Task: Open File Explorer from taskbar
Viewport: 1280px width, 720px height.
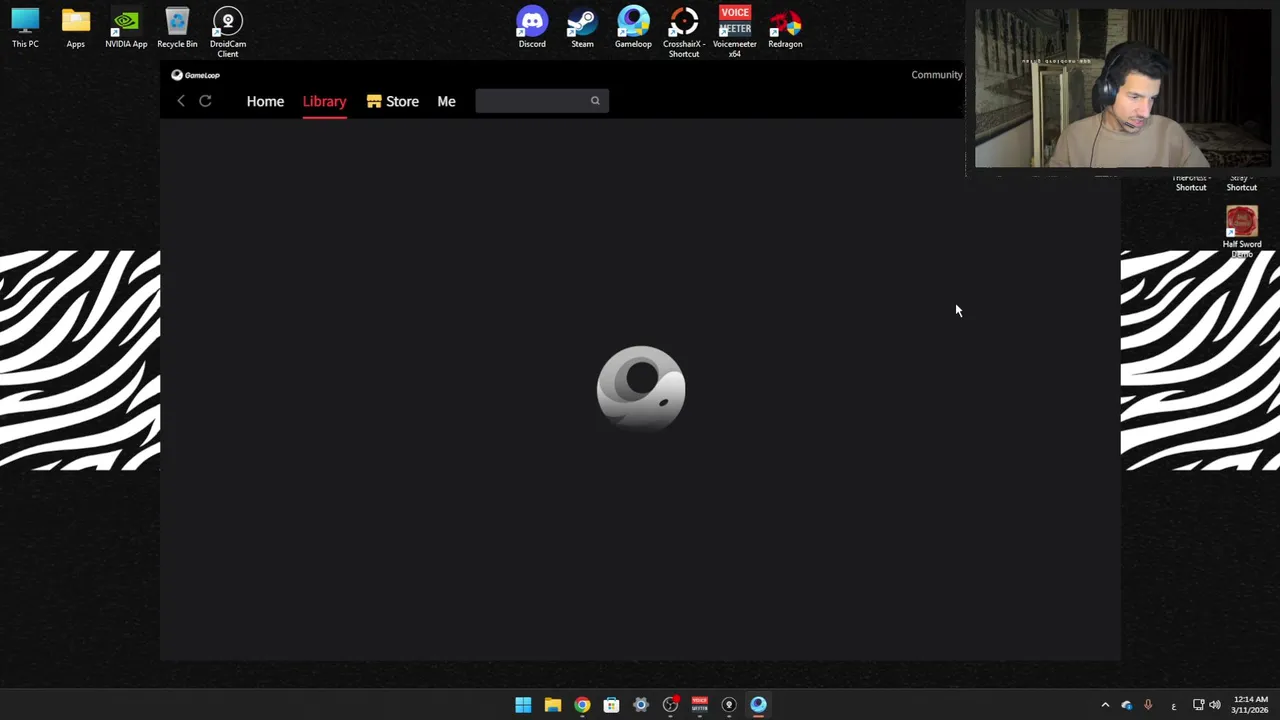Action: 552,705
